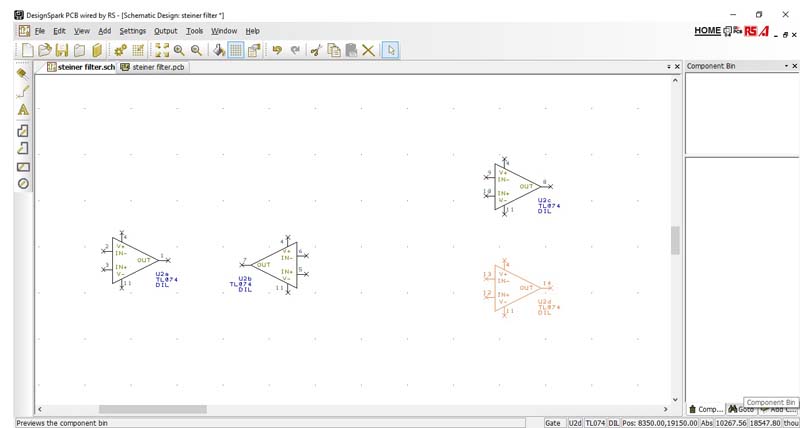Open the project icon in the toolbar

[79, 50]
